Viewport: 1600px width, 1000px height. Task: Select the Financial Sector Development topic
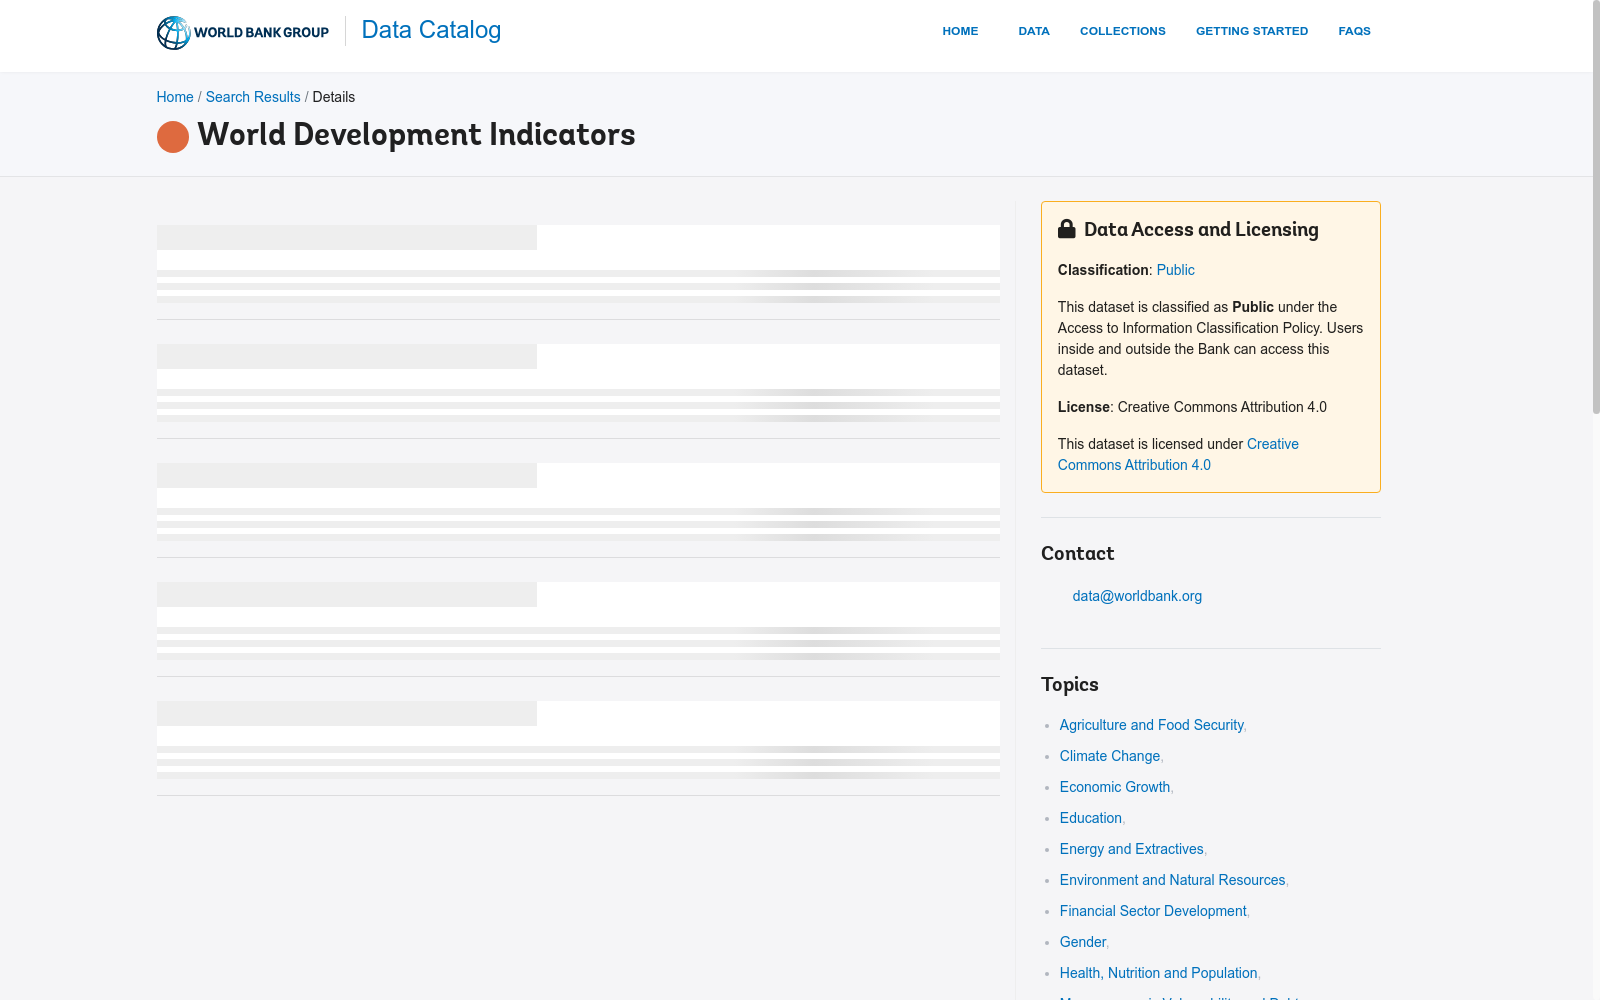coord(1153,911)
